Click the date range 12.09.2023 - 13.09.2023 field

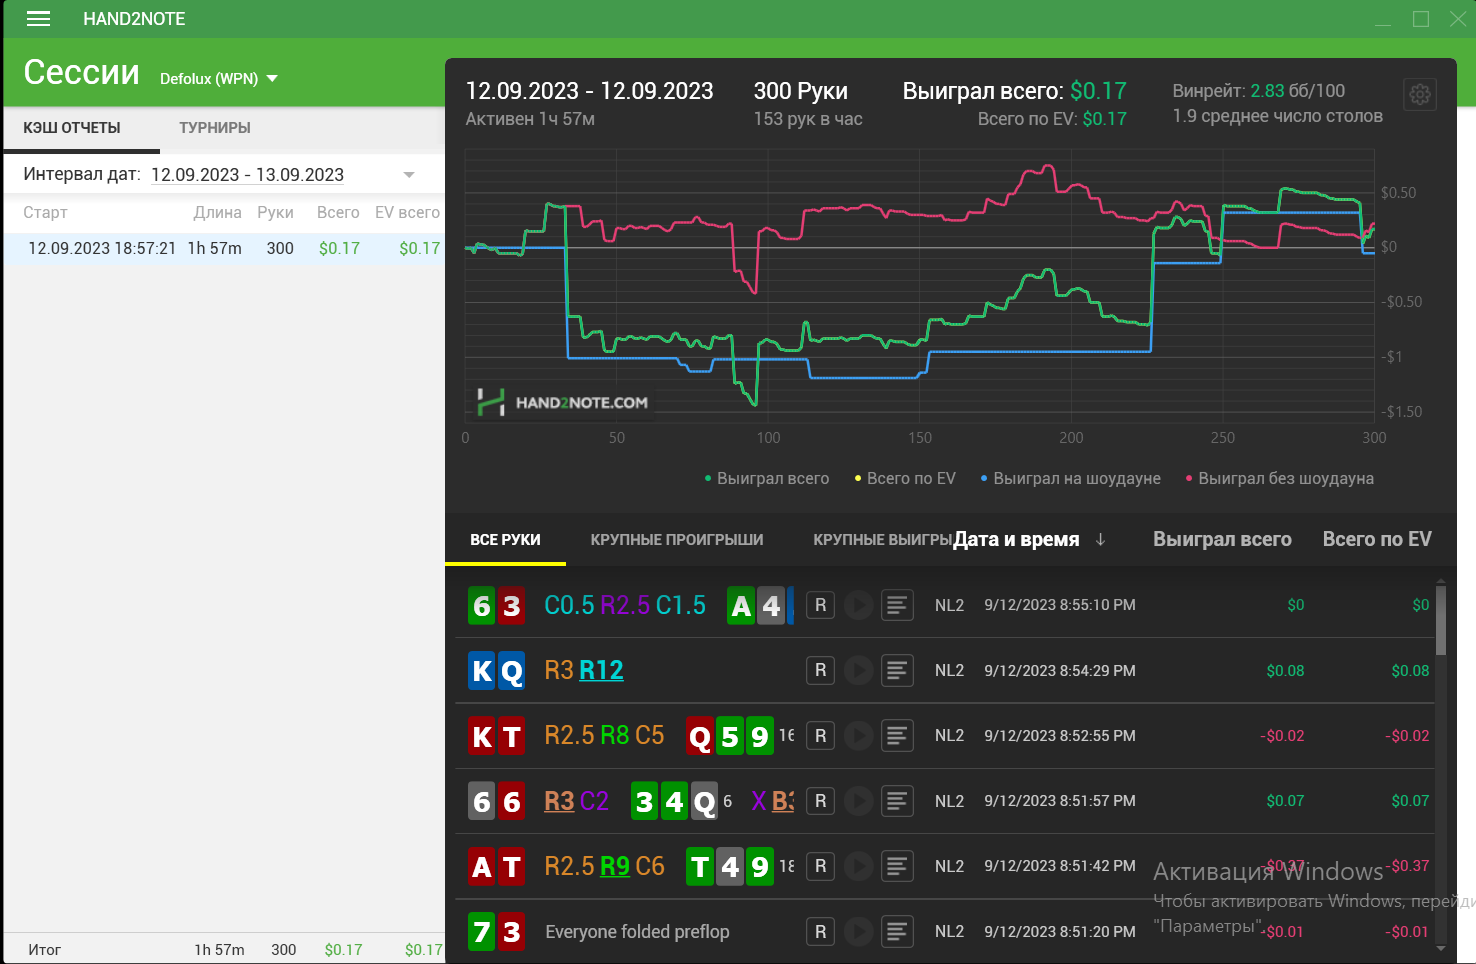[247, 175]
